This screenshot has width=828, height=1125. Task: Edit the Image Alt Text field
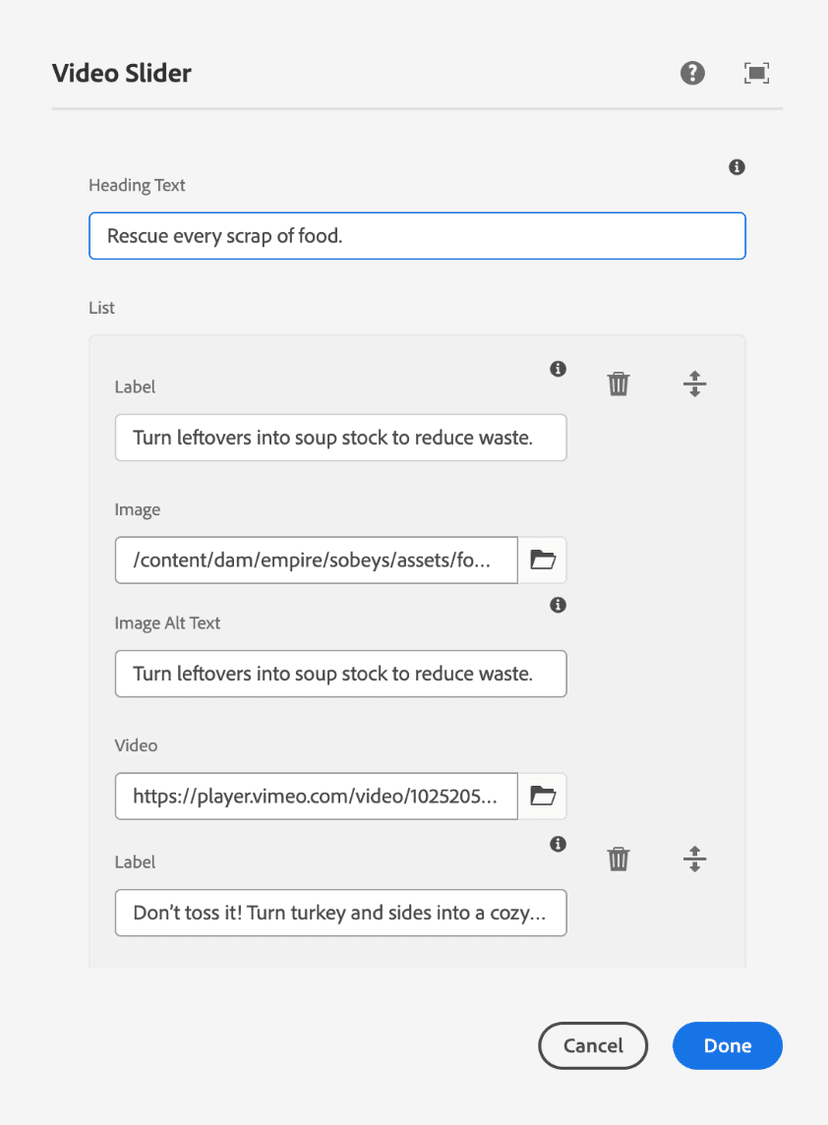click(x=340, y=674)
